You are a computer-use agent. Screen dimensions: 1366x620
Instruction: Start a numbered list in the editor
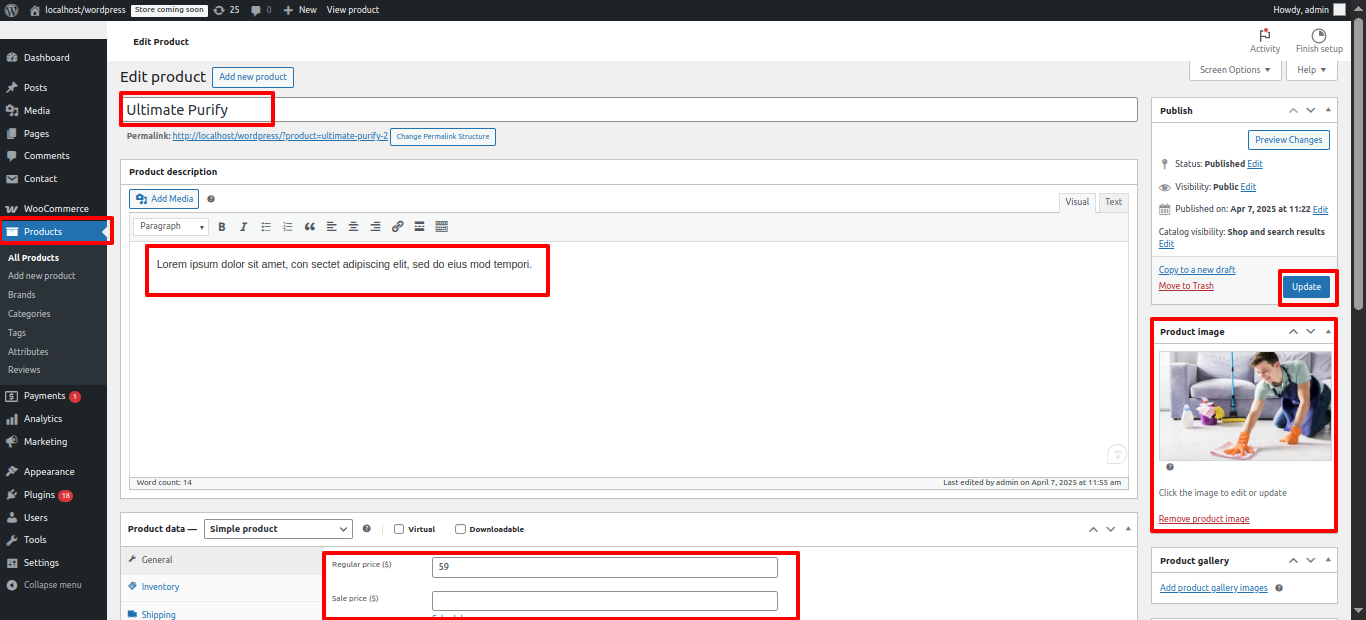[x=288, y=227]
